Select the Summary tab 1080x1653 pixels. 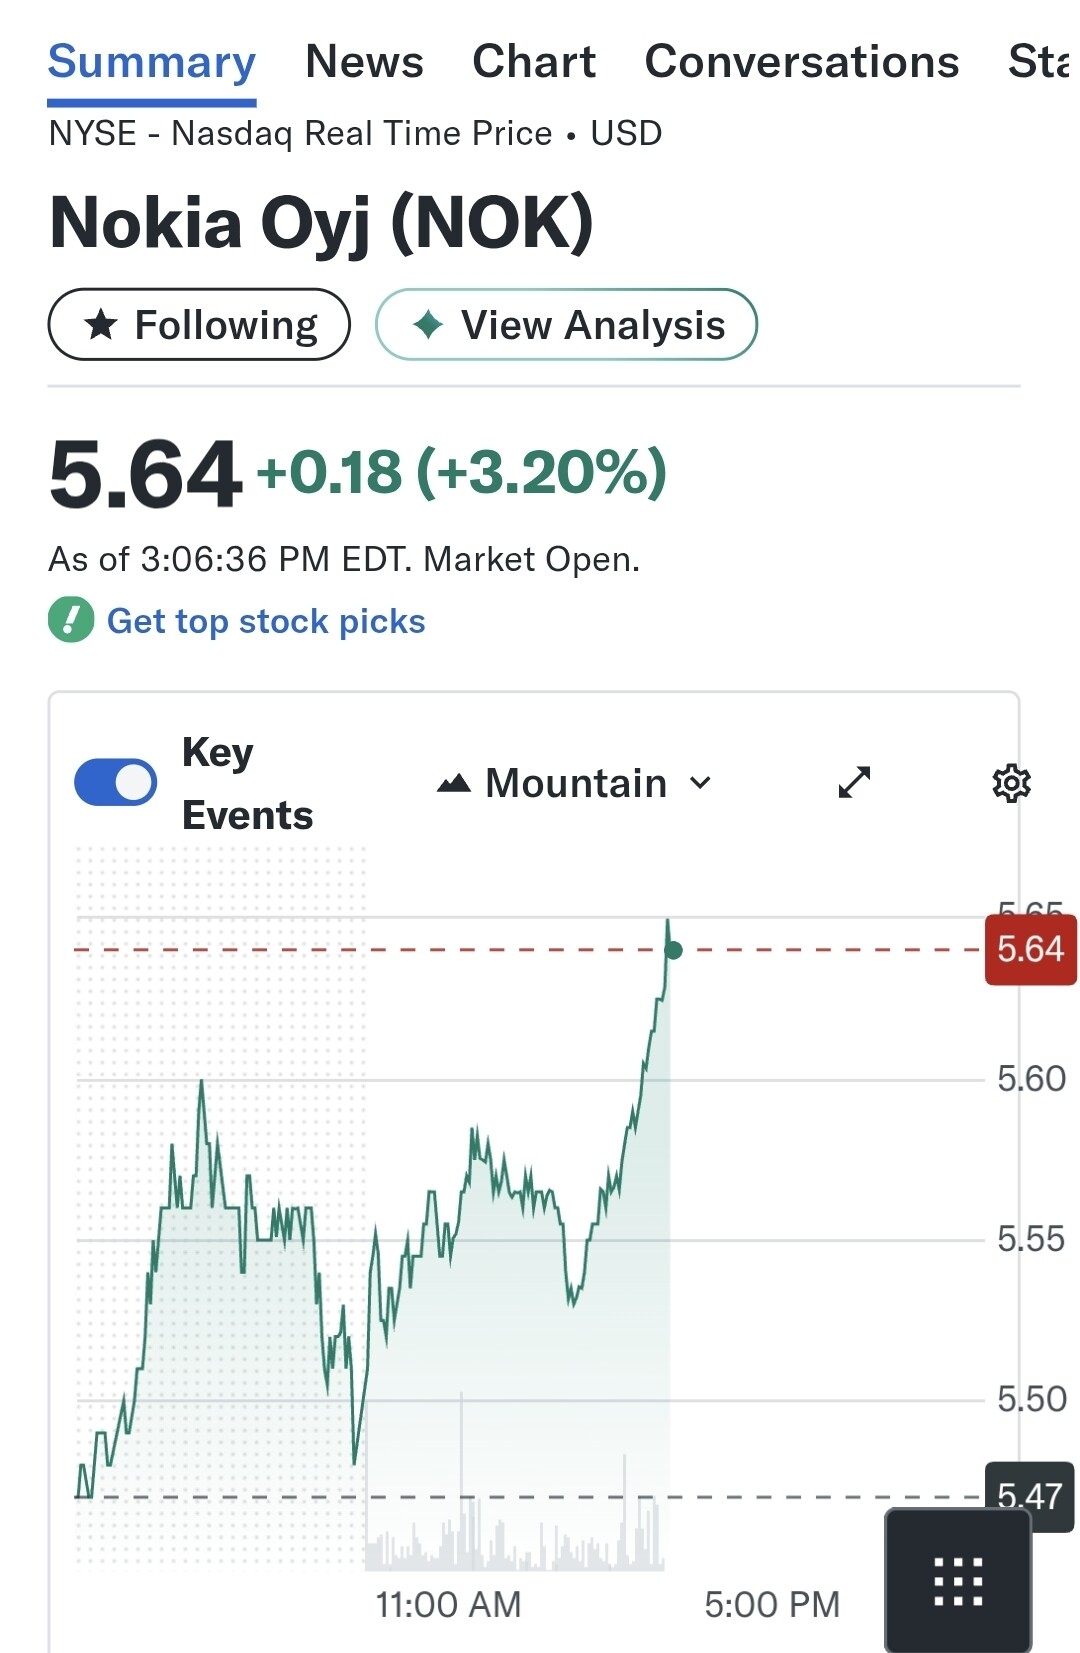(x=152, y=62)
